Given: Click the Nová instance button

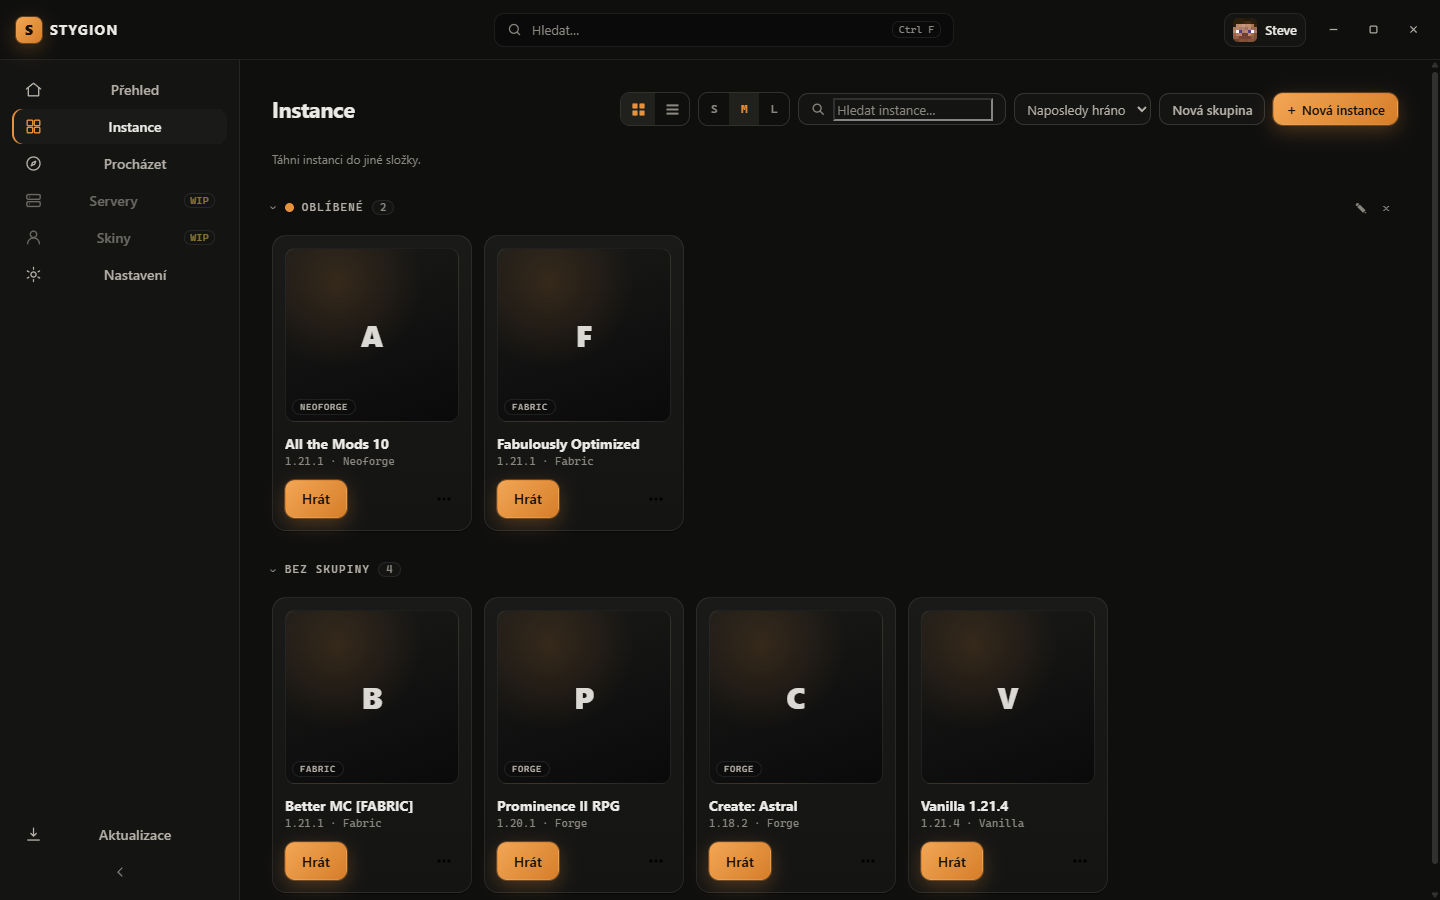Looking at the screenshot, I should tap(1335, 110).
